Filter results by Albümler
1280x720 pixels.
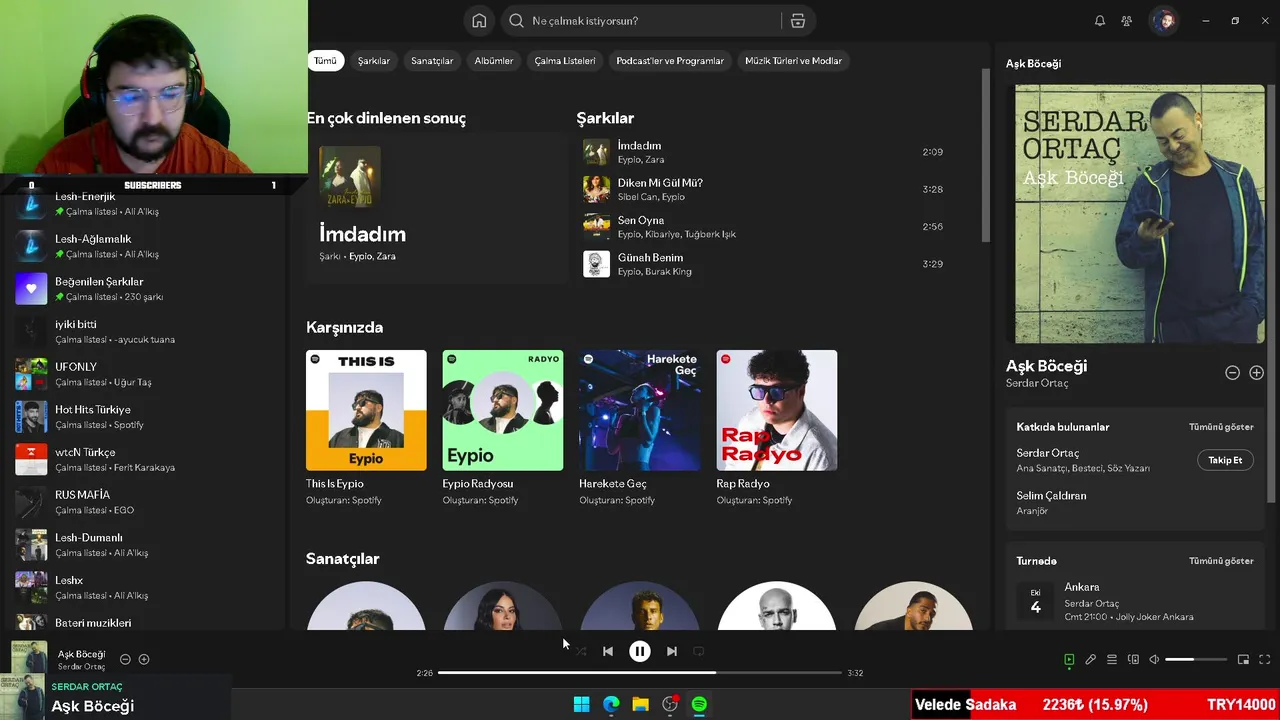tap(494, 61)
